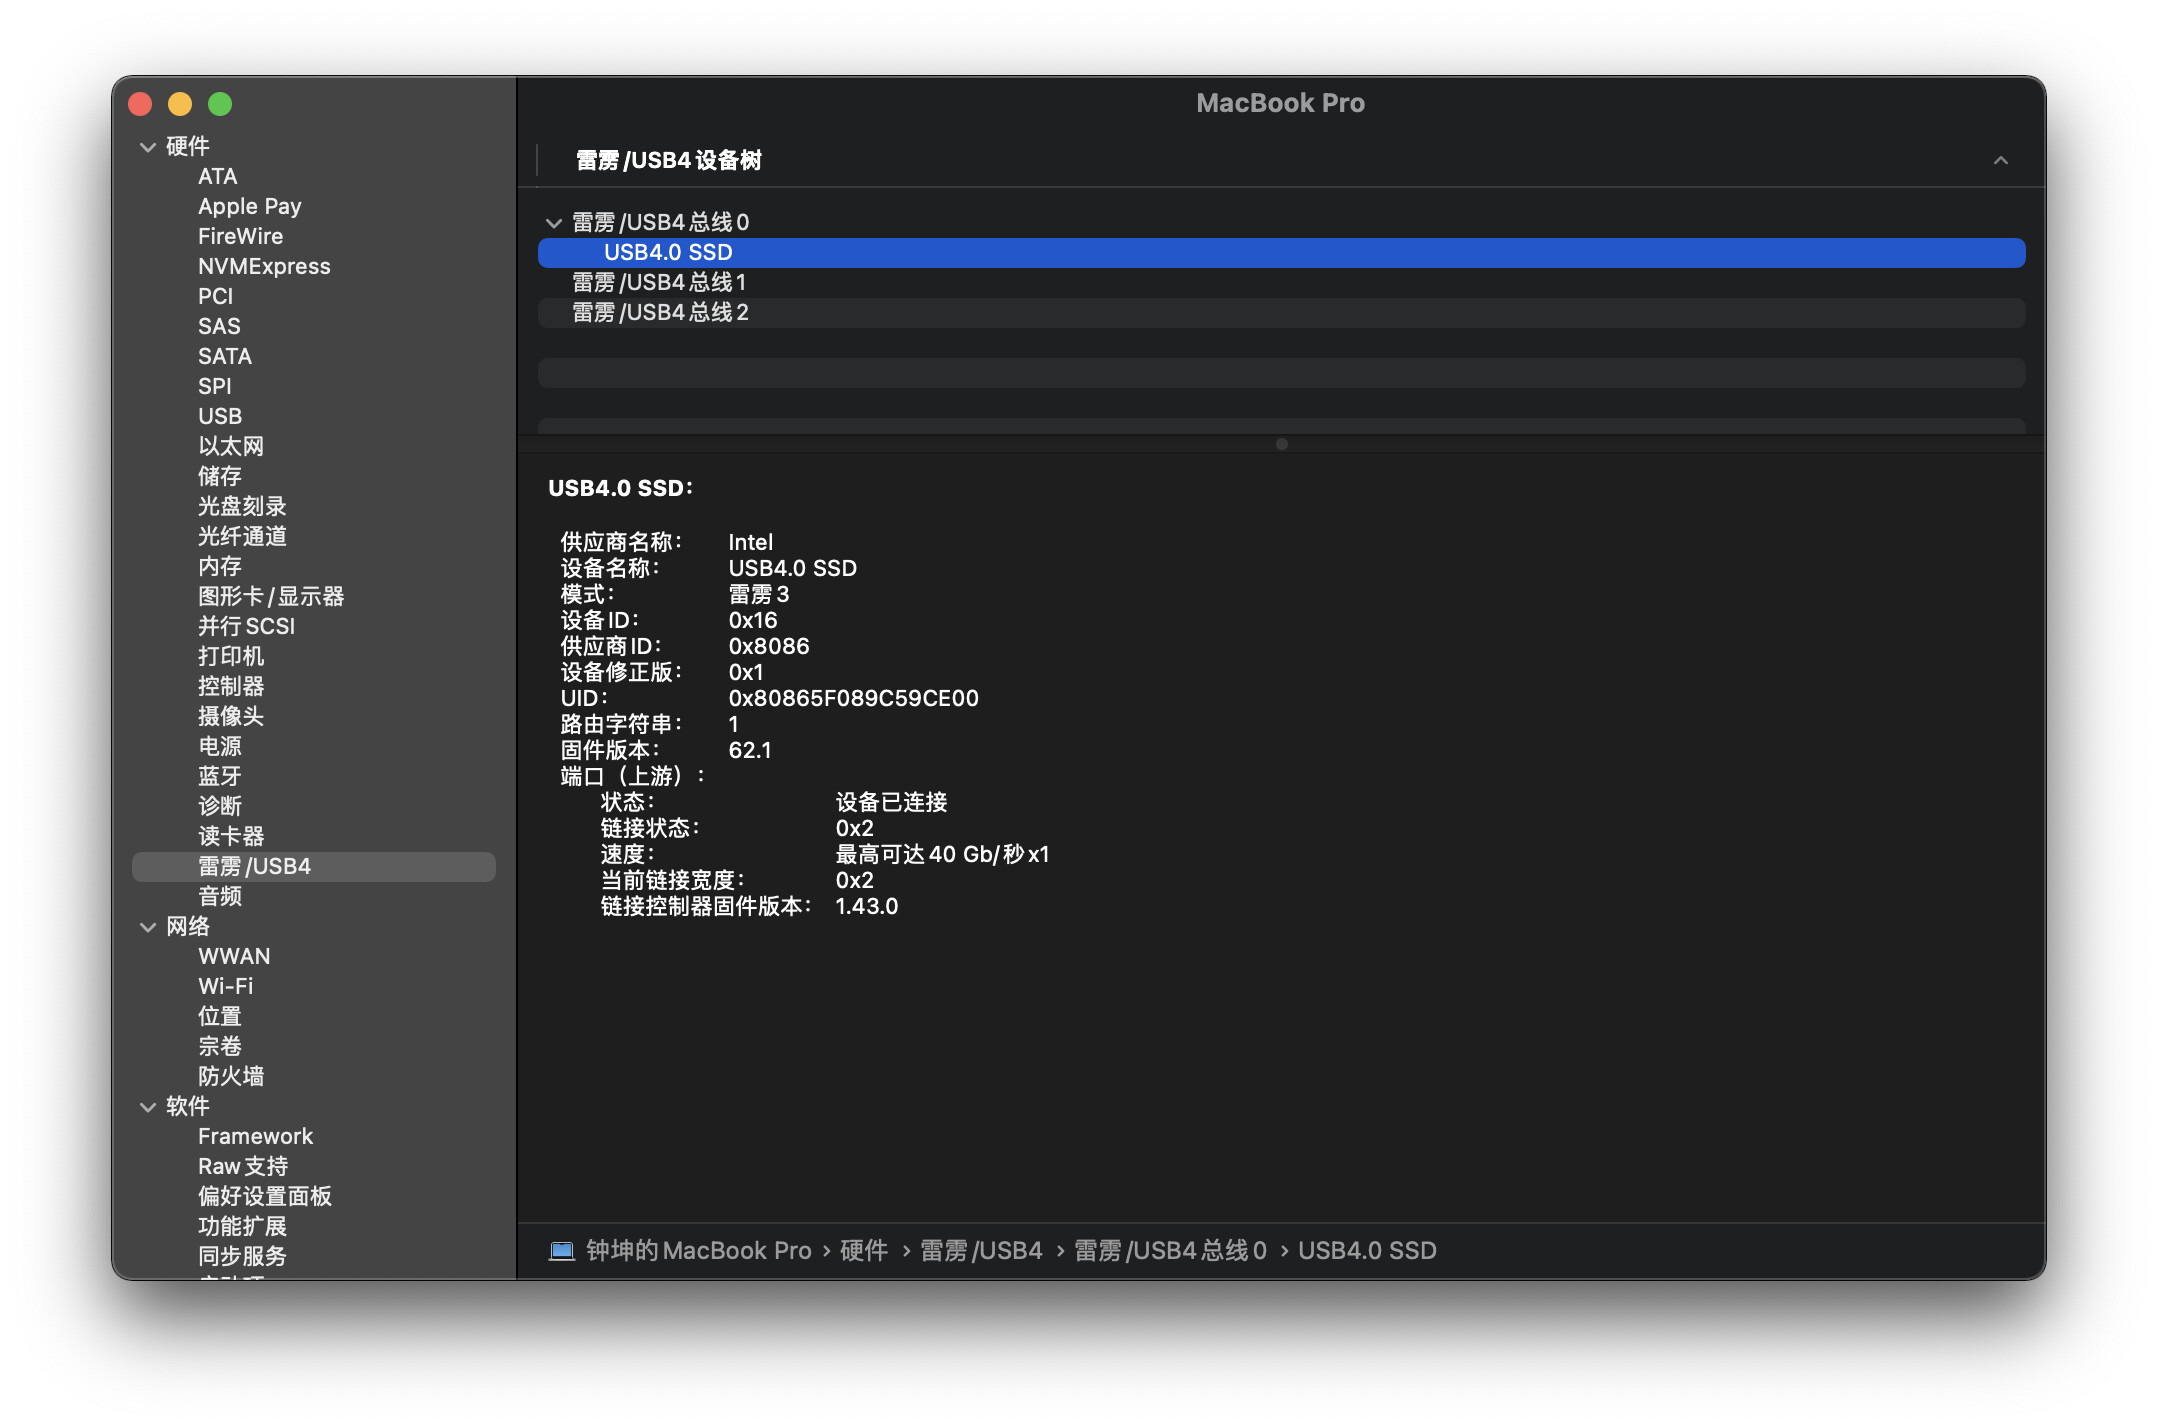Select 雷雳/USB4 总线 1 row
This screenshot has width=2158, height=1428.
(x=1281, y=283)
